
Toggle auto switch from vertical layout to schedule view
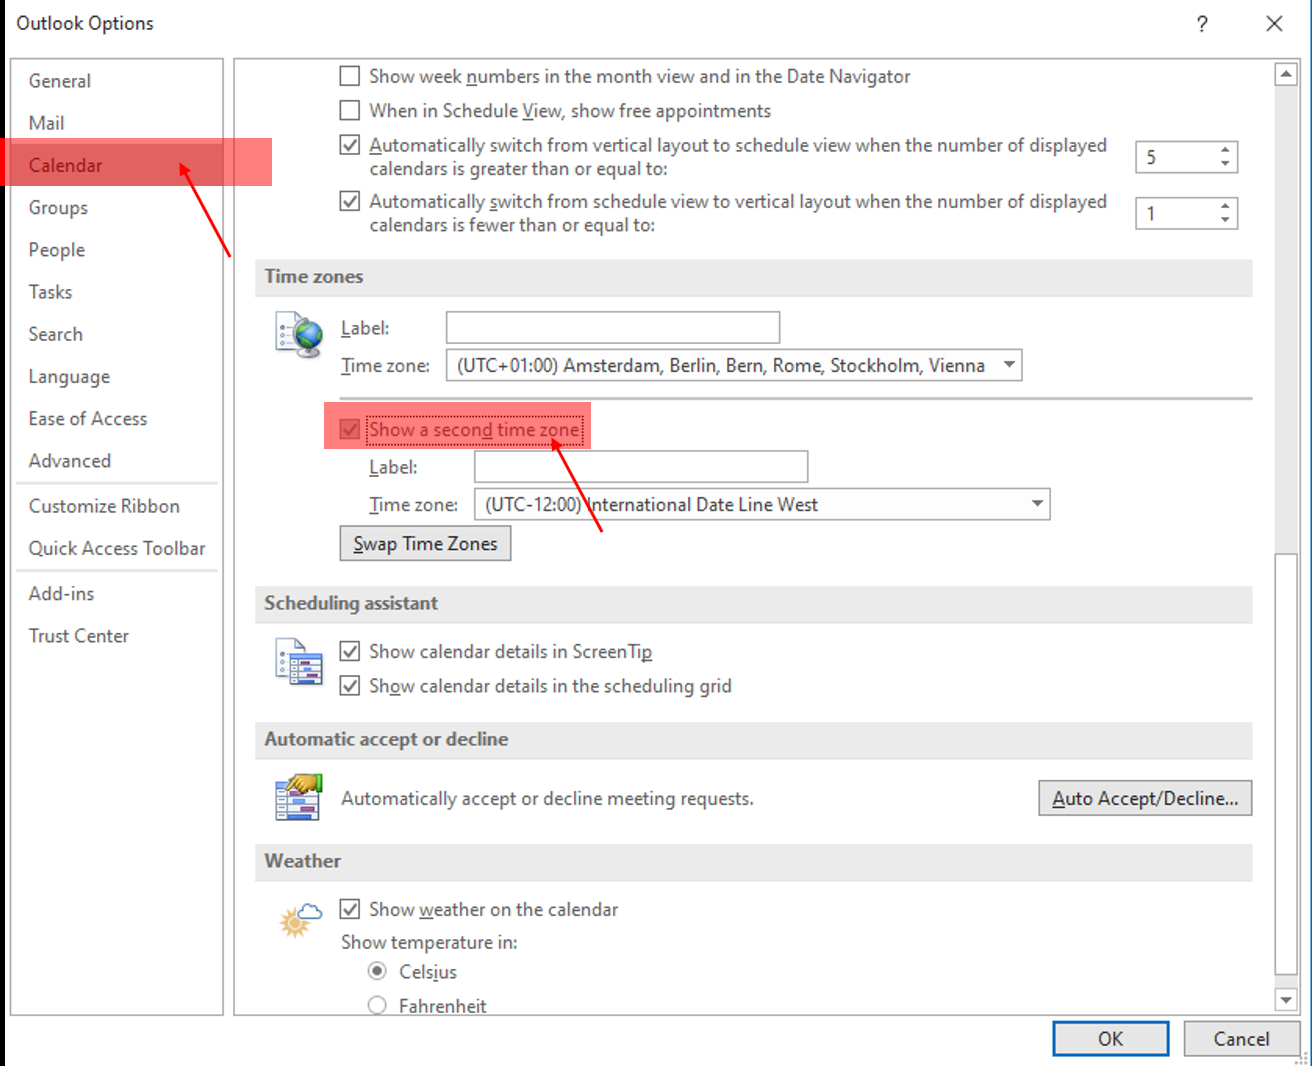(x=350, y=145)
